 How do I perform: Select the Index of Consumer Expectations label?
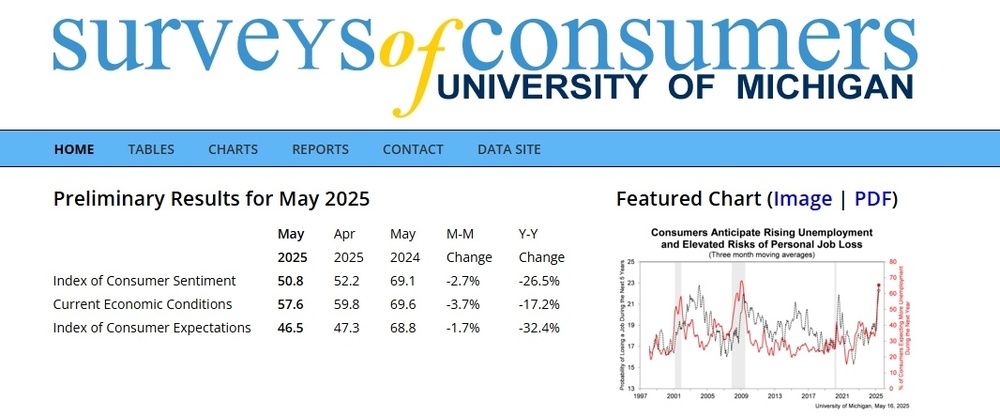point(152,328)
